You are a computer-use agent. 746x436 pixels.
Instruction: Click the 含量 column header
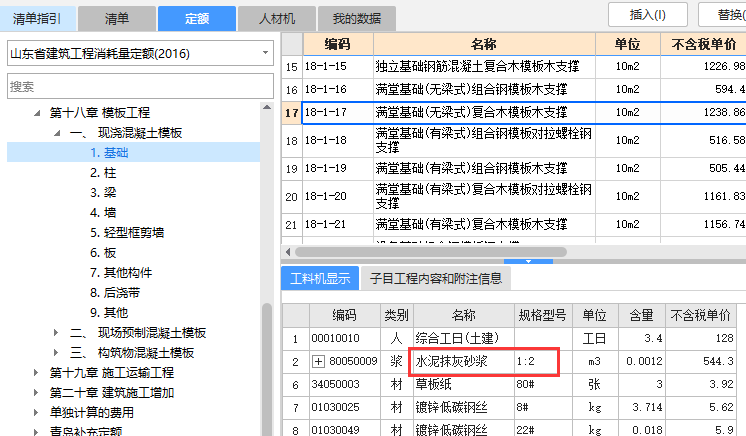tap(642, 315)
